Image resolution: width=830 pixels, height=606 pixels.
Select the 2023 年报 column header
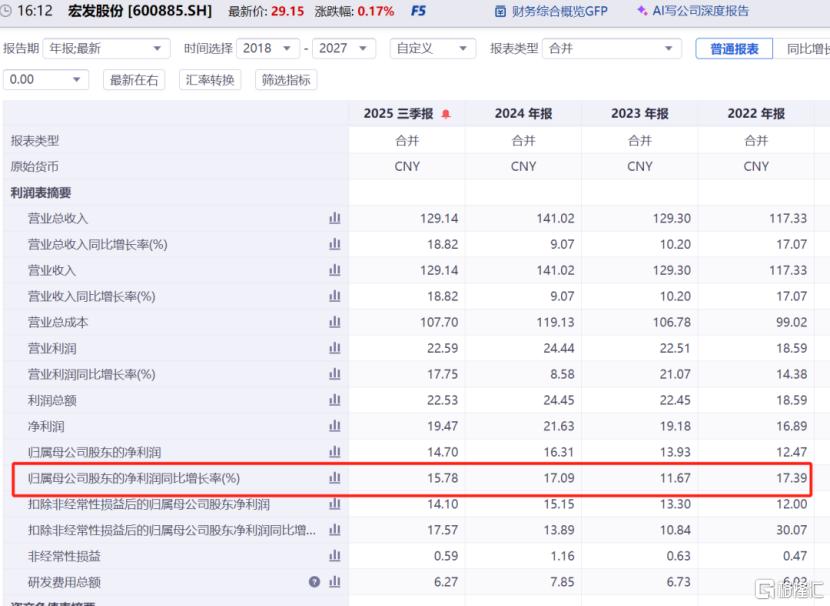point(640,114)
